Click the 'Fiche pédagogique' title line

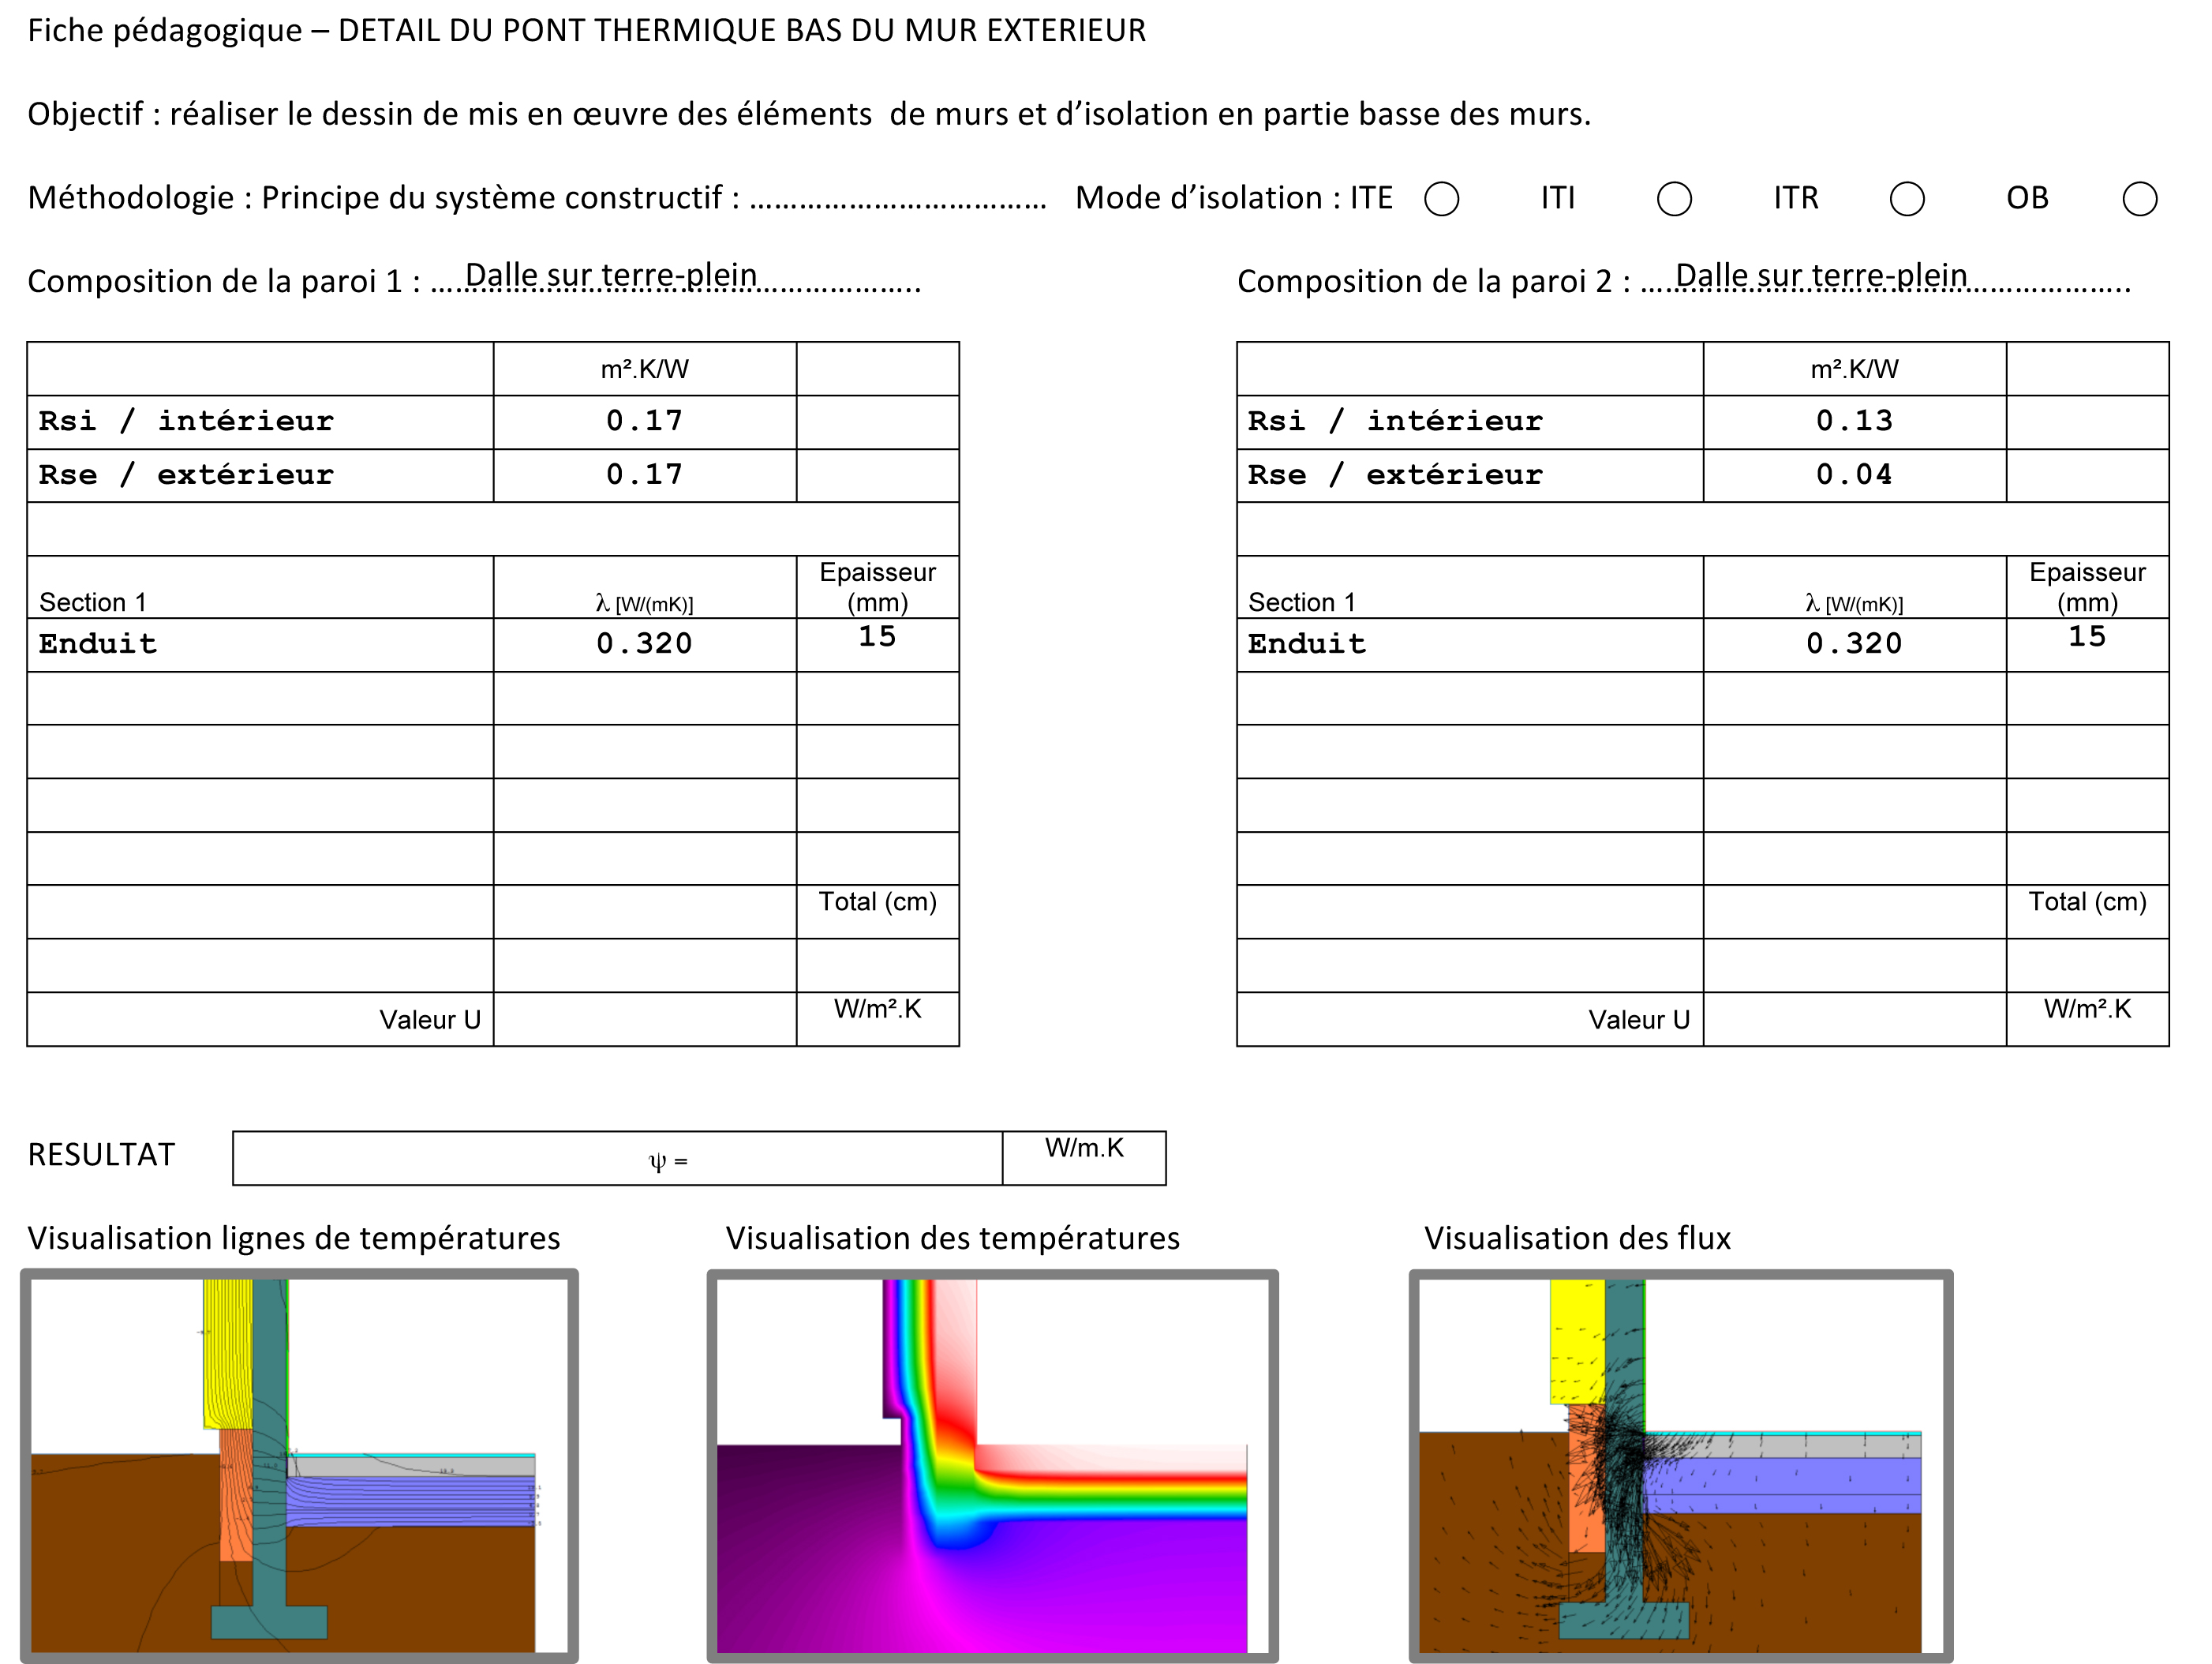point(587,31)
